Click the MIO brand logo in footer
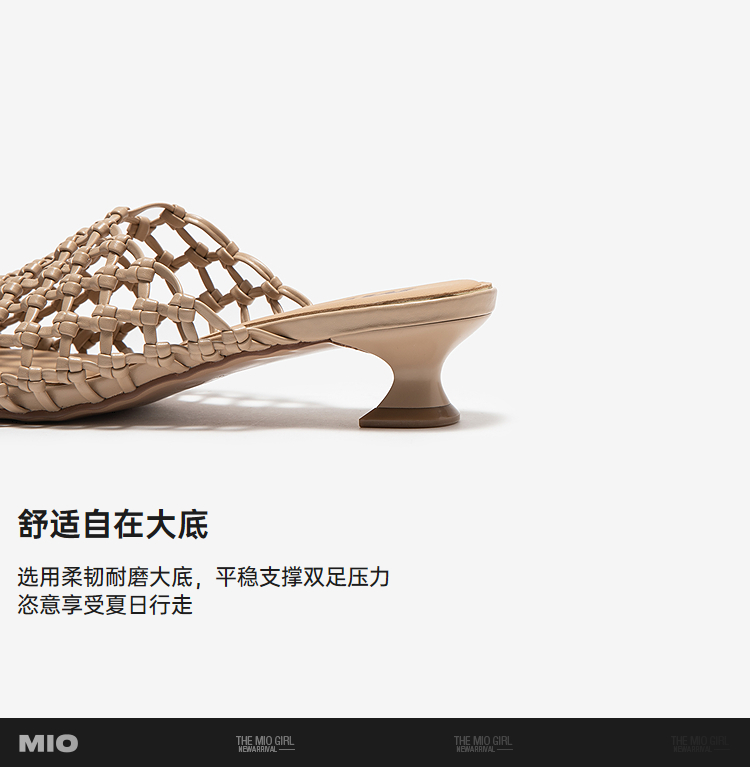 pyautogui.click(x=48, y=743)
